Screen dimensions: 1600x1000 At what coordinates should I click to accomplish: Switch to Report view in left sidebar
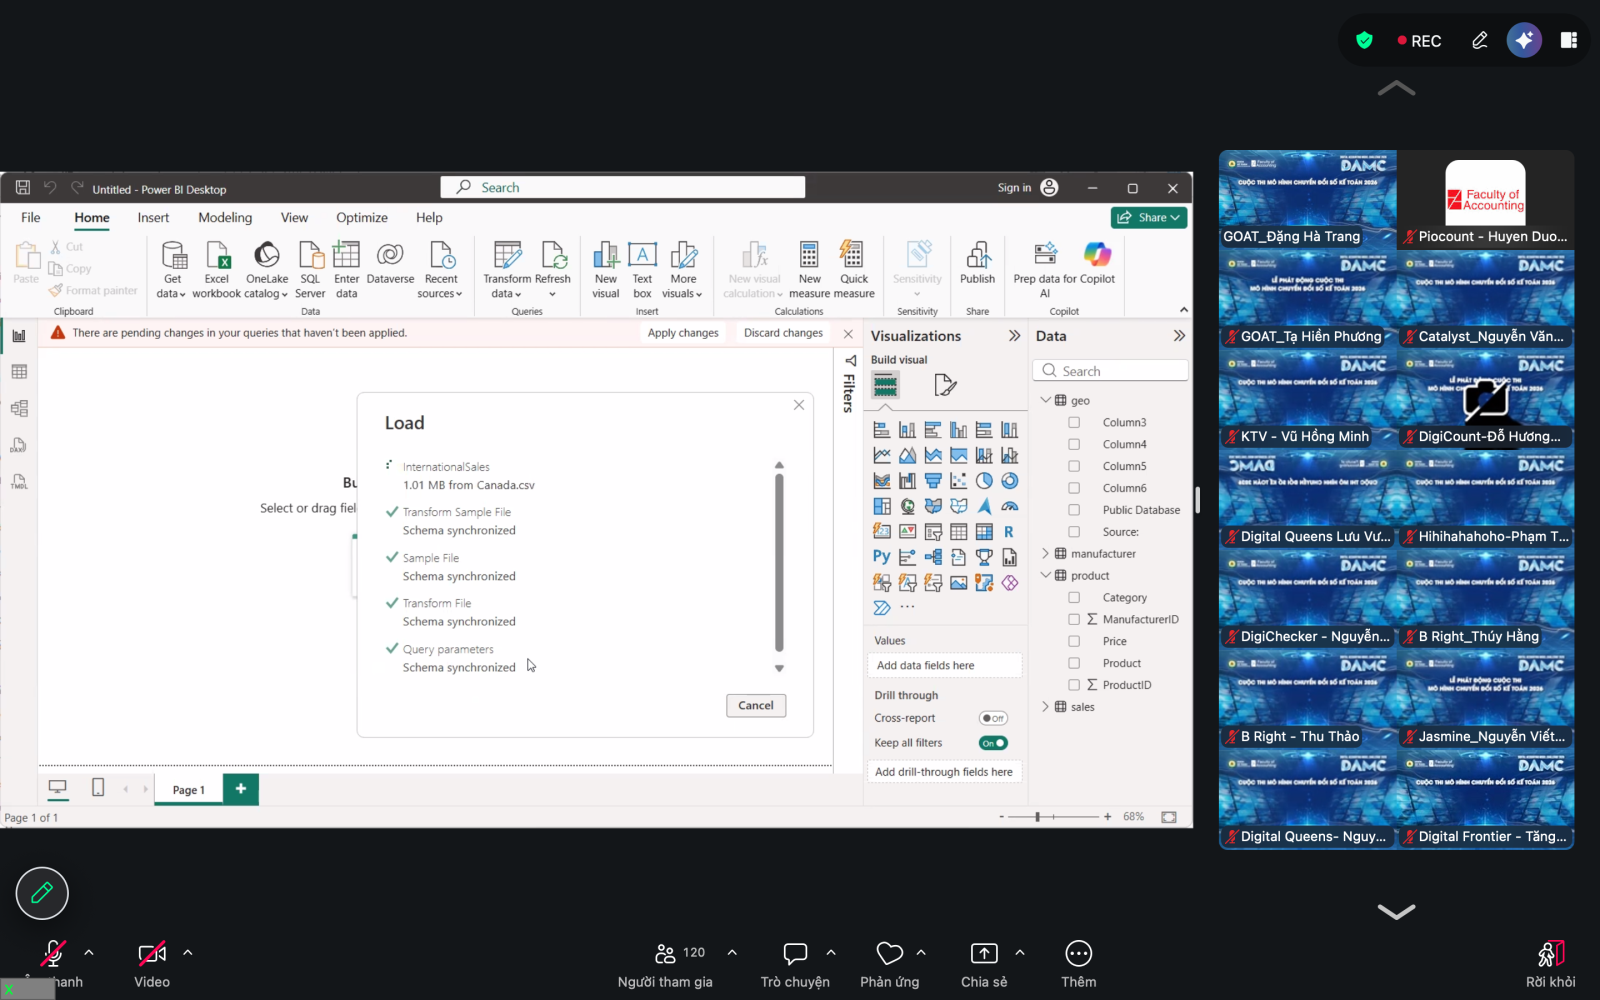coord(19,336)
